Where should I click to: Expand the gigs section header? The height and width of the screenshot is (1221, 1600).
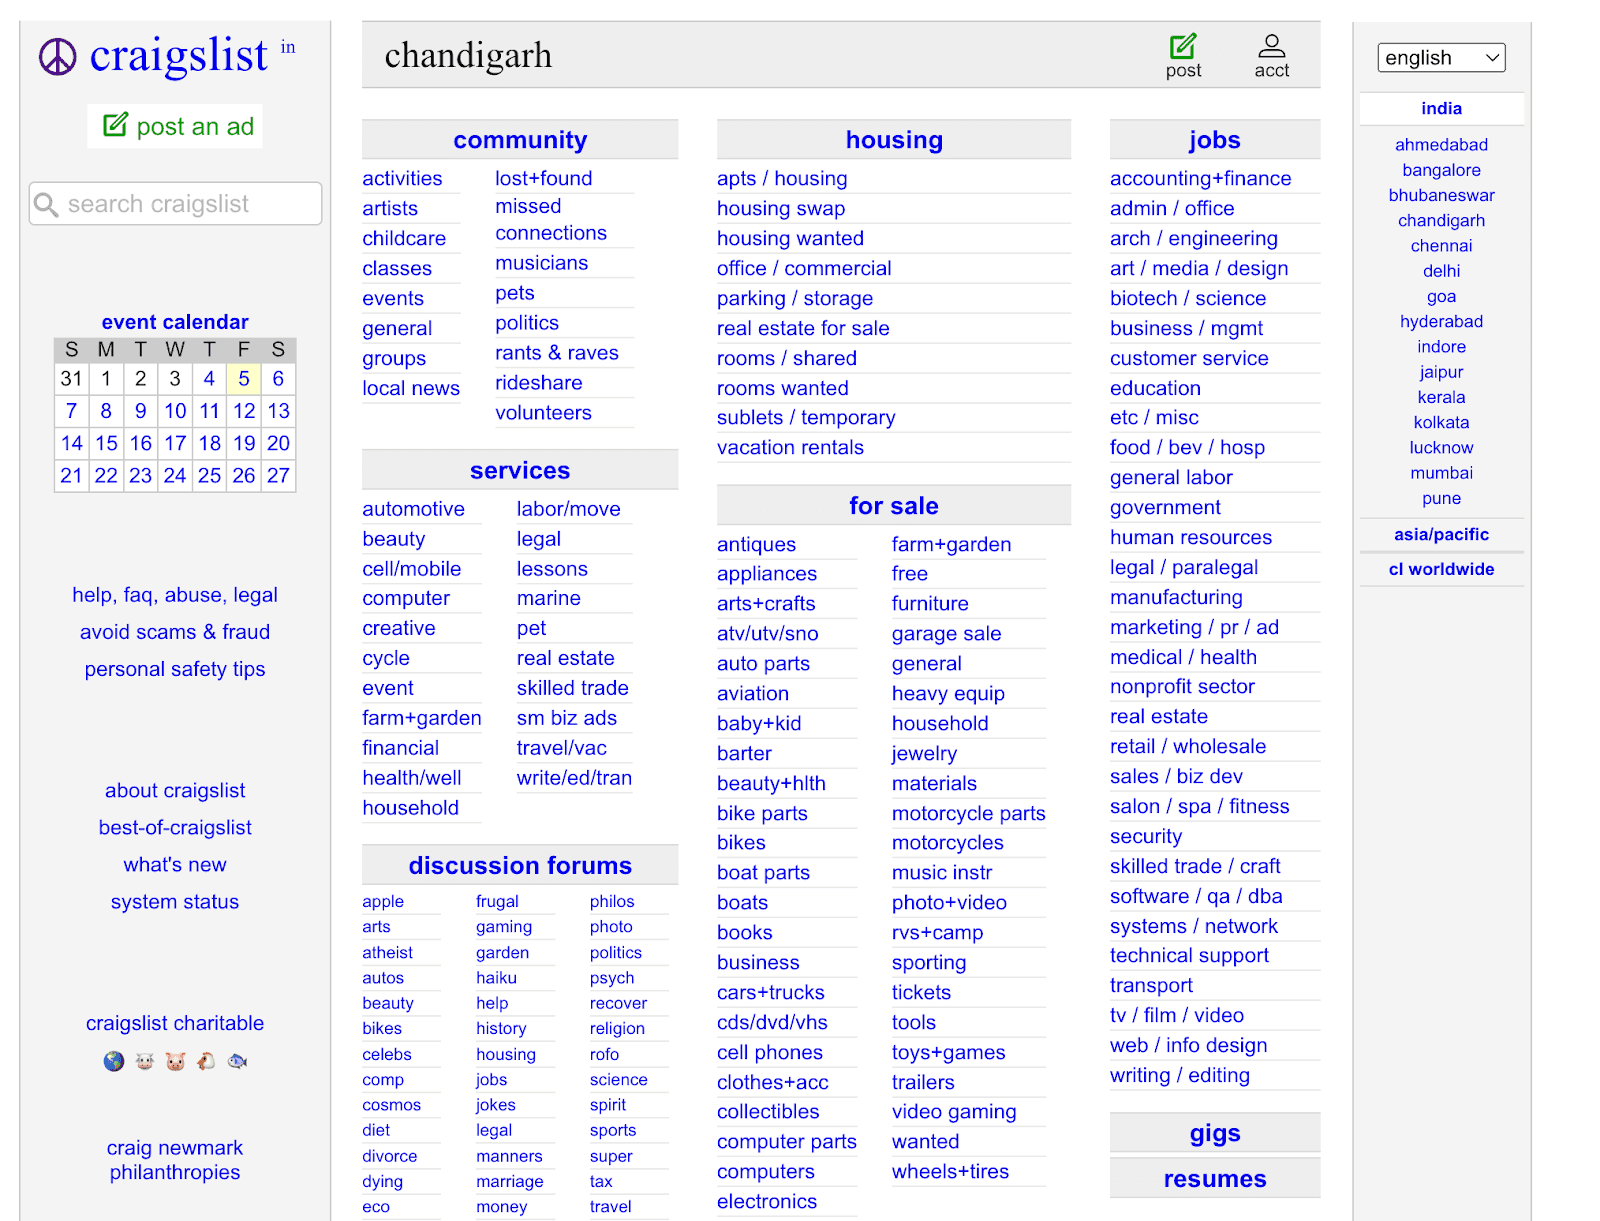1215,1133
